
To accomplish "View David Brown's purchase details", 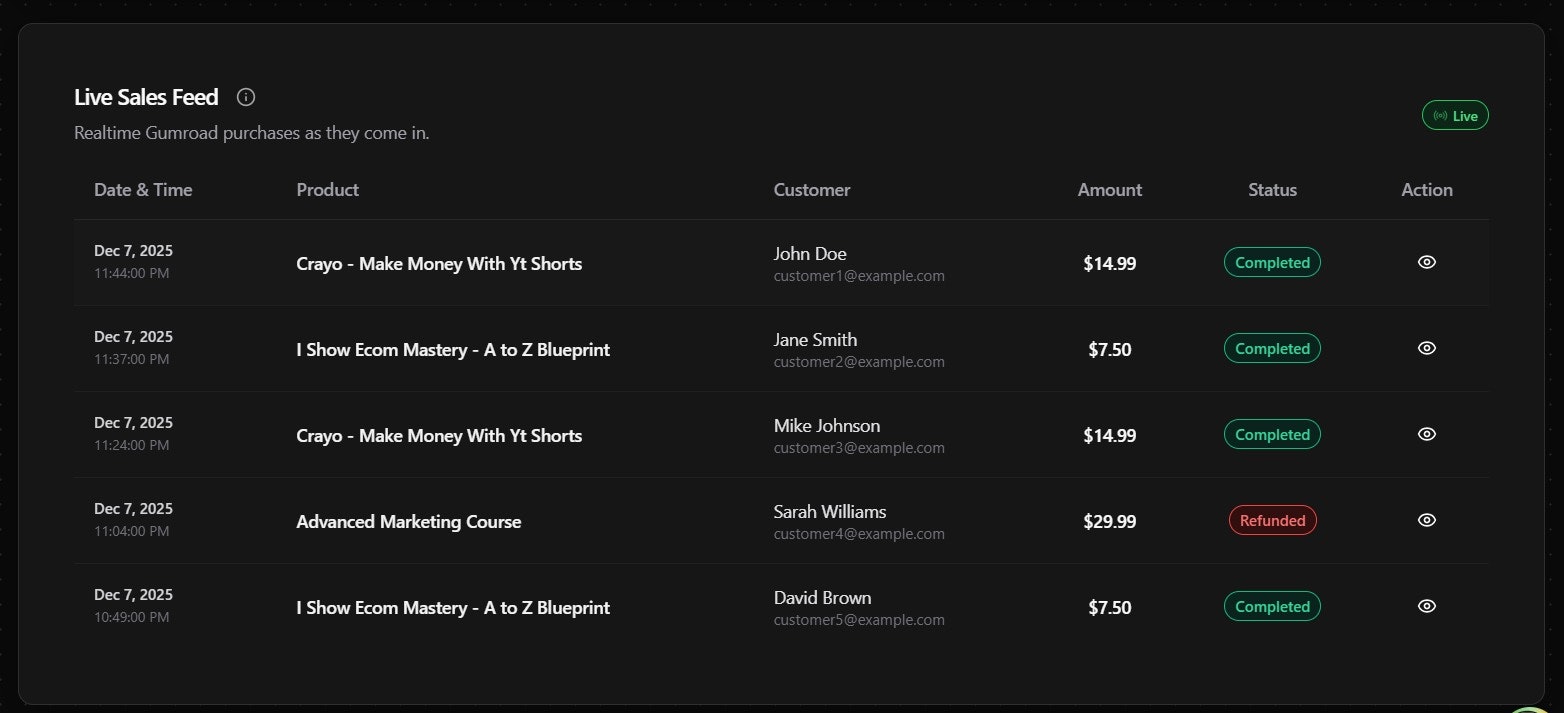I will click(x=1427, y=606).
